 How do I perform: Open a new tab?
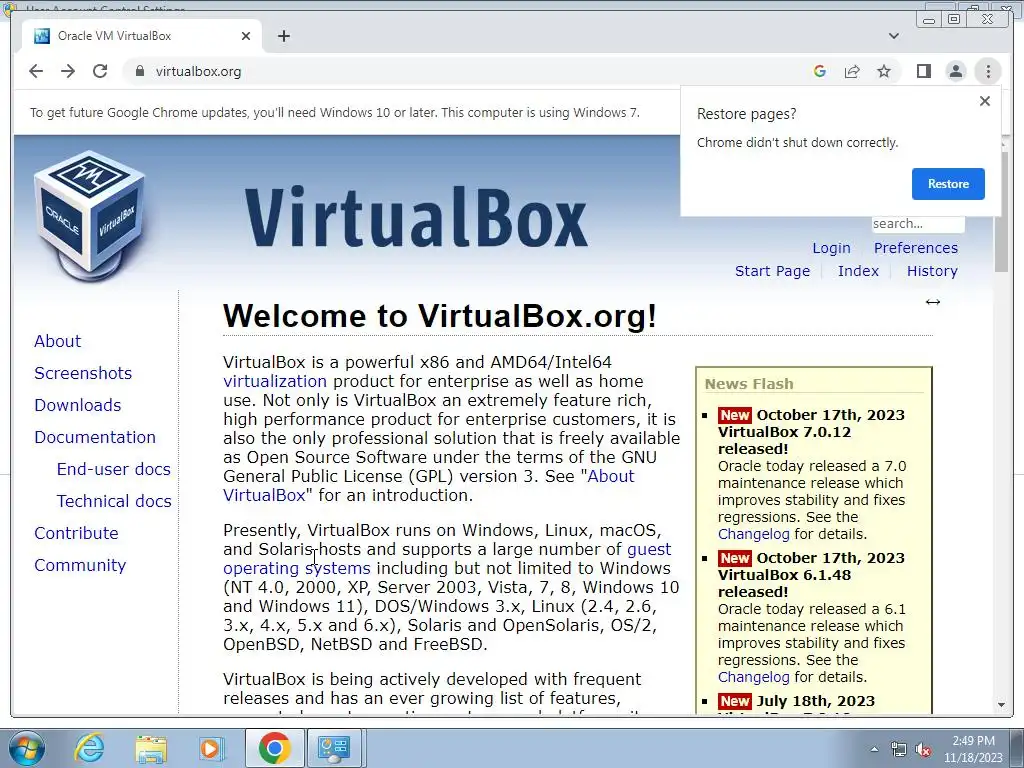[283, 36]
